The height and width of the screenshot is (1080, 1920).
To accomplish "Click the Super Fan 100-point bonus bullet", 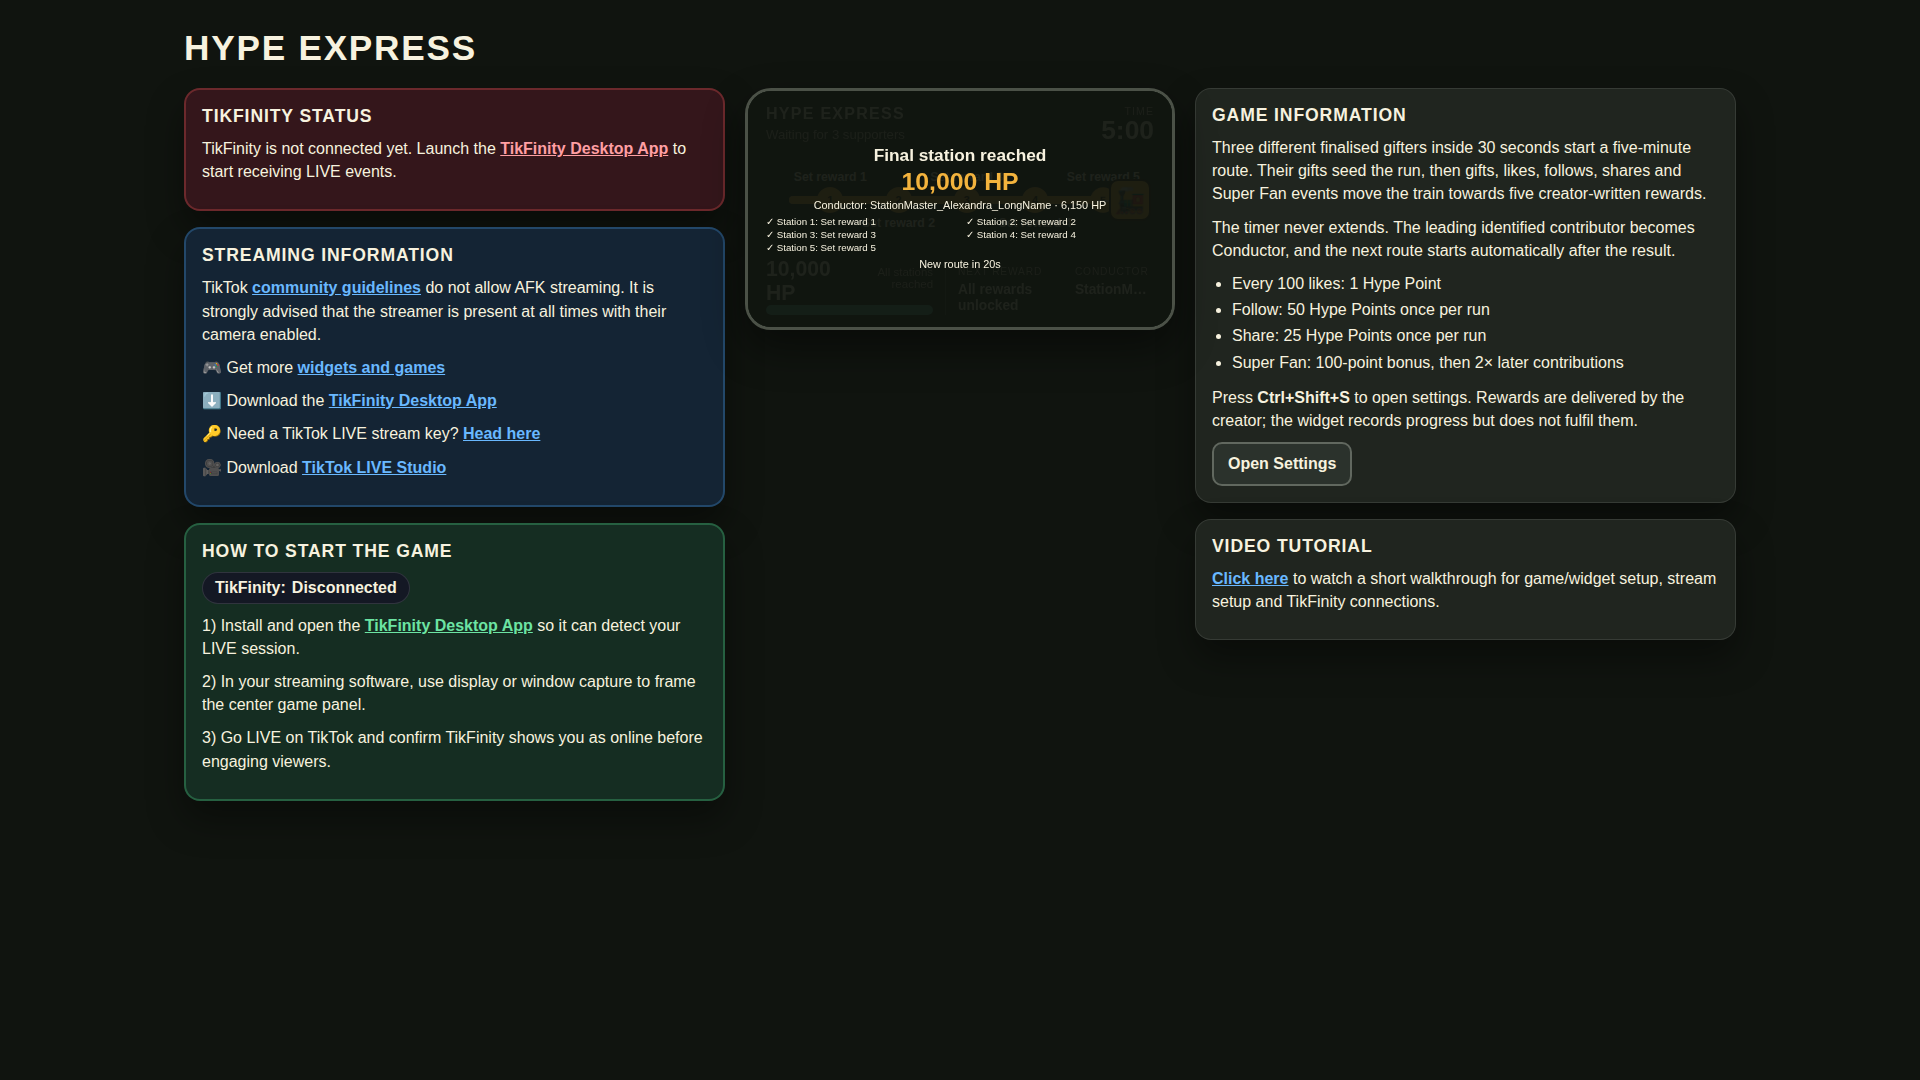I will (x=1427, y=362).
